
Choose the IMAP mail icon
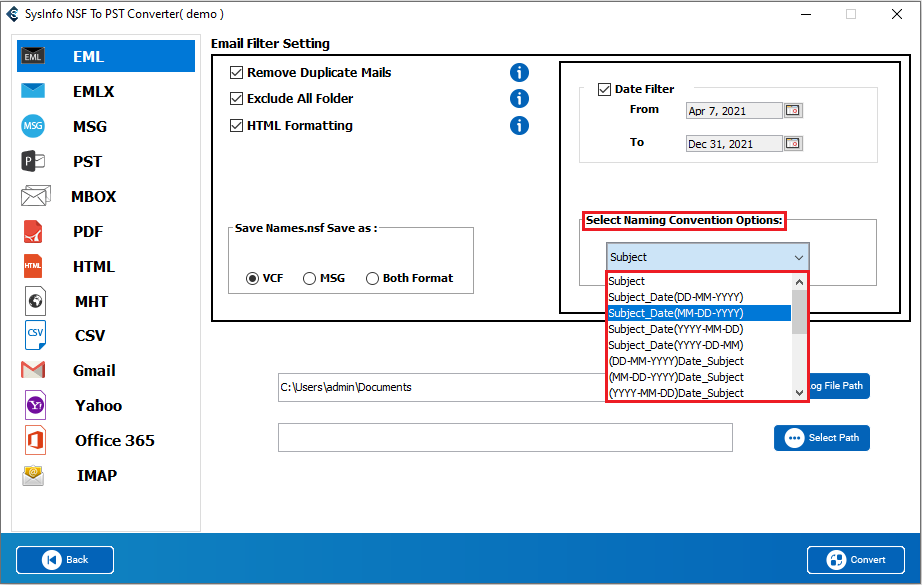click(x=33, y=475)
